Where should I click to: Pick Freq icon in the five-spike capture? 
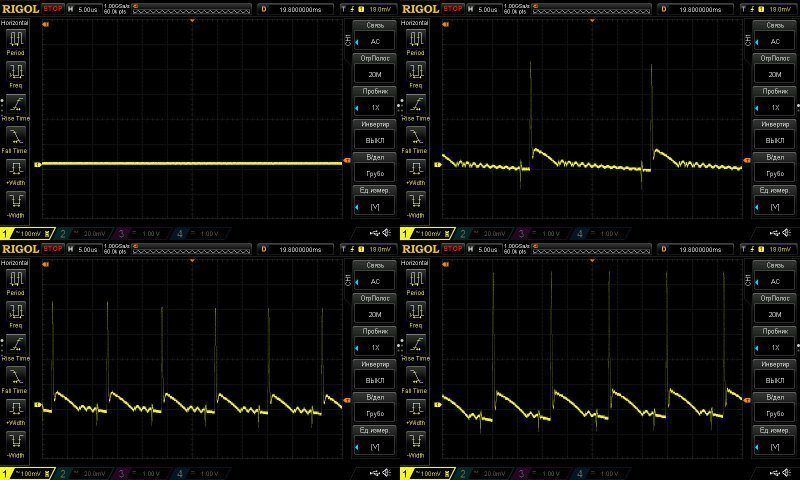416,312
